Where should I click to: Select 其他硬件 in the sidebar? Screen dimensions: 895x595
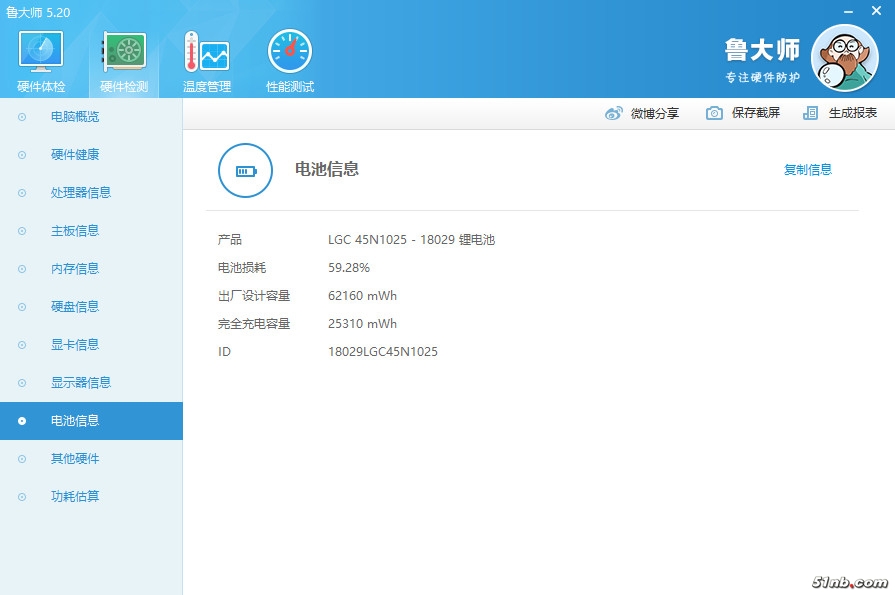pos(75,459)
